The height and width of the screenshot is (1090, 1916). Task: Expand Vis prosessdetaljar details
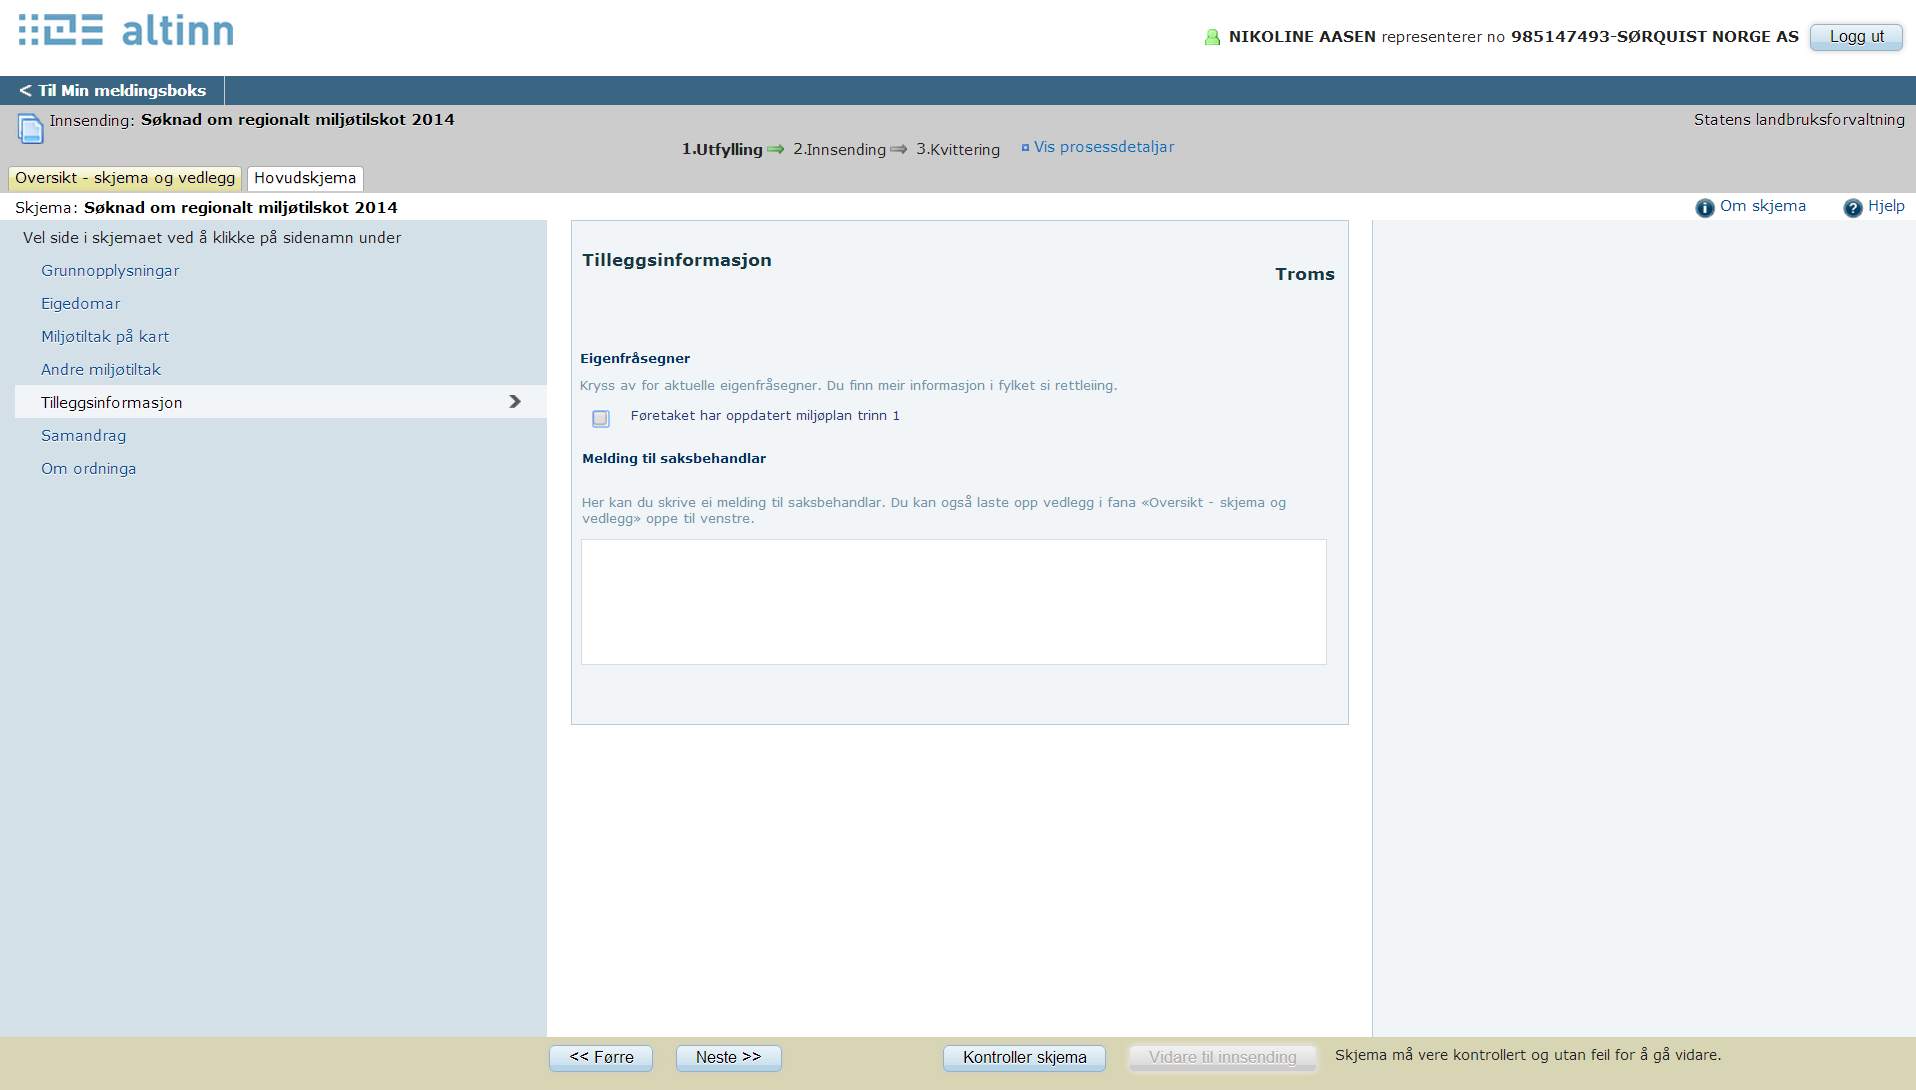click(1103, 147)
